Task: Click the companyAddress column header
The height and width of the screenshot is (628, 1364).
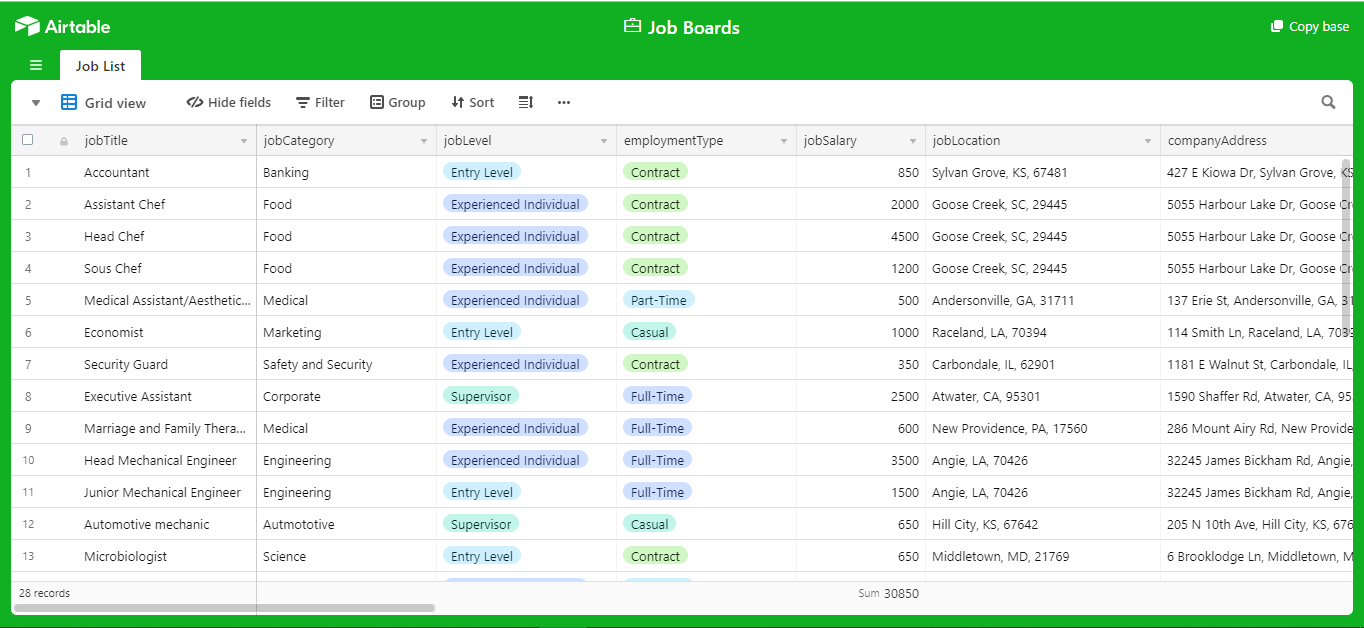Action: [1256, 141]
